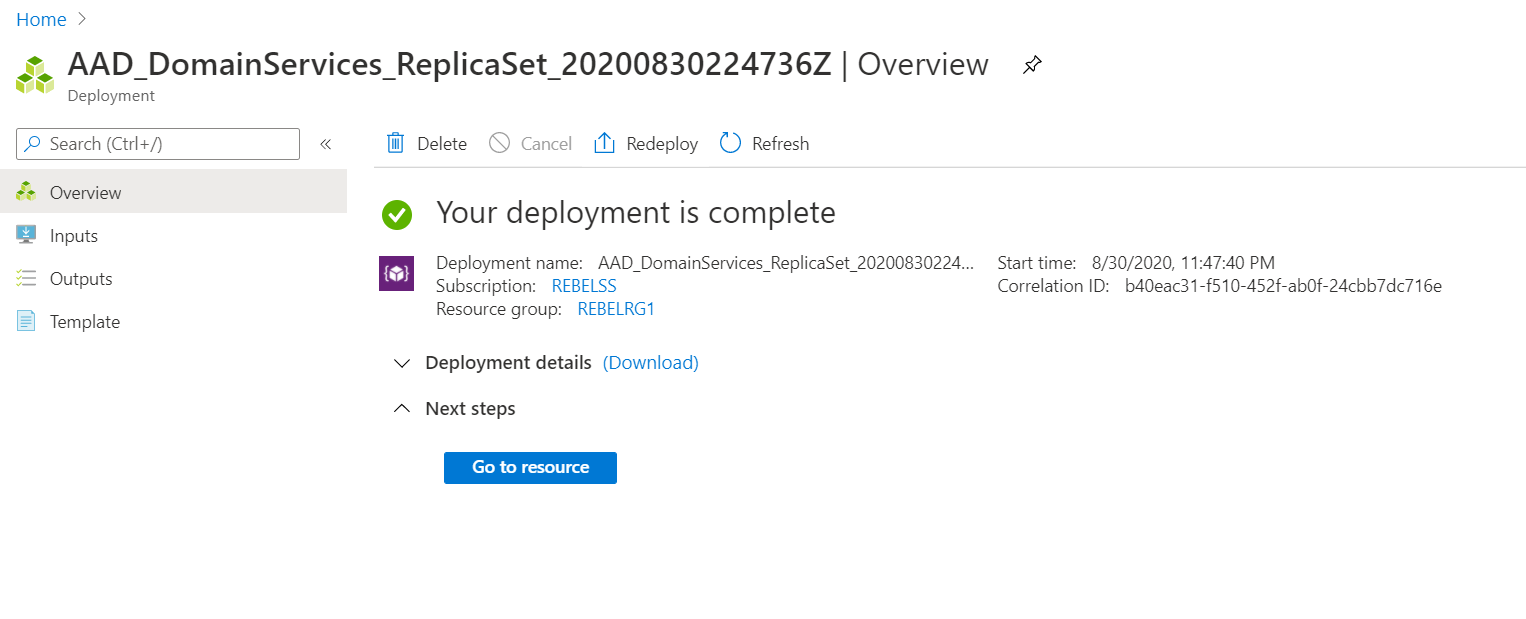Click the Go to resource button
Viewport: 1526px width, 619px height.
[530, 467]
